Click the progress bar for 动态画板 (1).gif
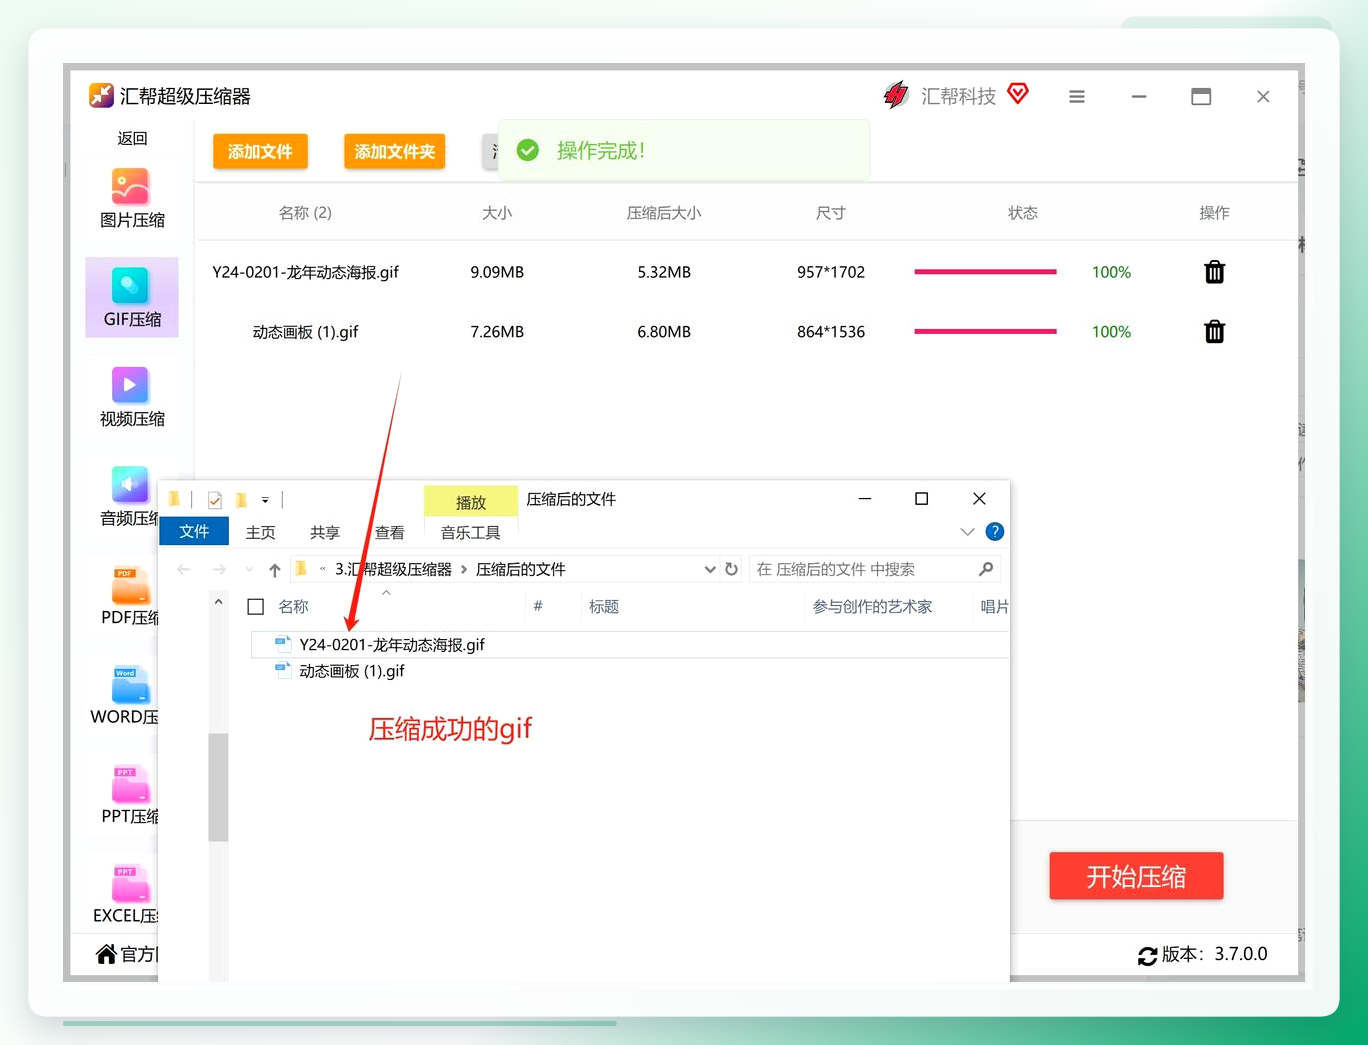 (x=985, y=332)
